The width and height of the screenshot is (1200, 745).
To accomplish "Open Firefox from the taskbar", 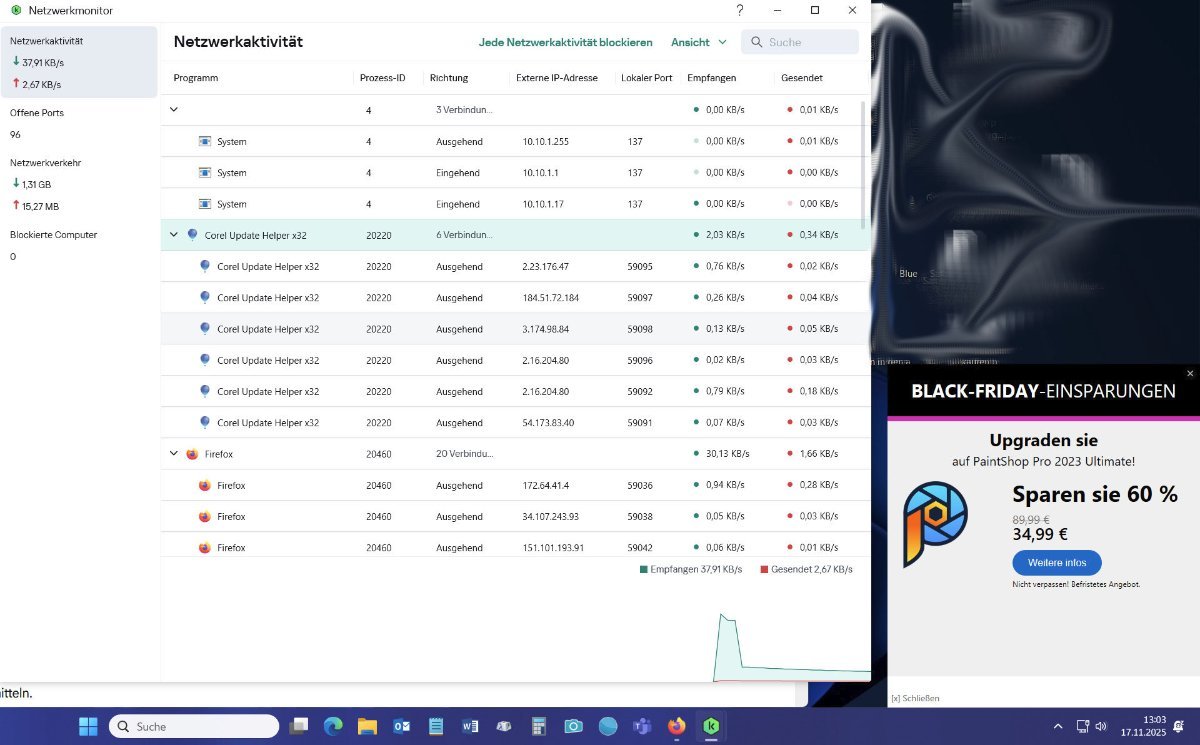I will coord(677,726).
